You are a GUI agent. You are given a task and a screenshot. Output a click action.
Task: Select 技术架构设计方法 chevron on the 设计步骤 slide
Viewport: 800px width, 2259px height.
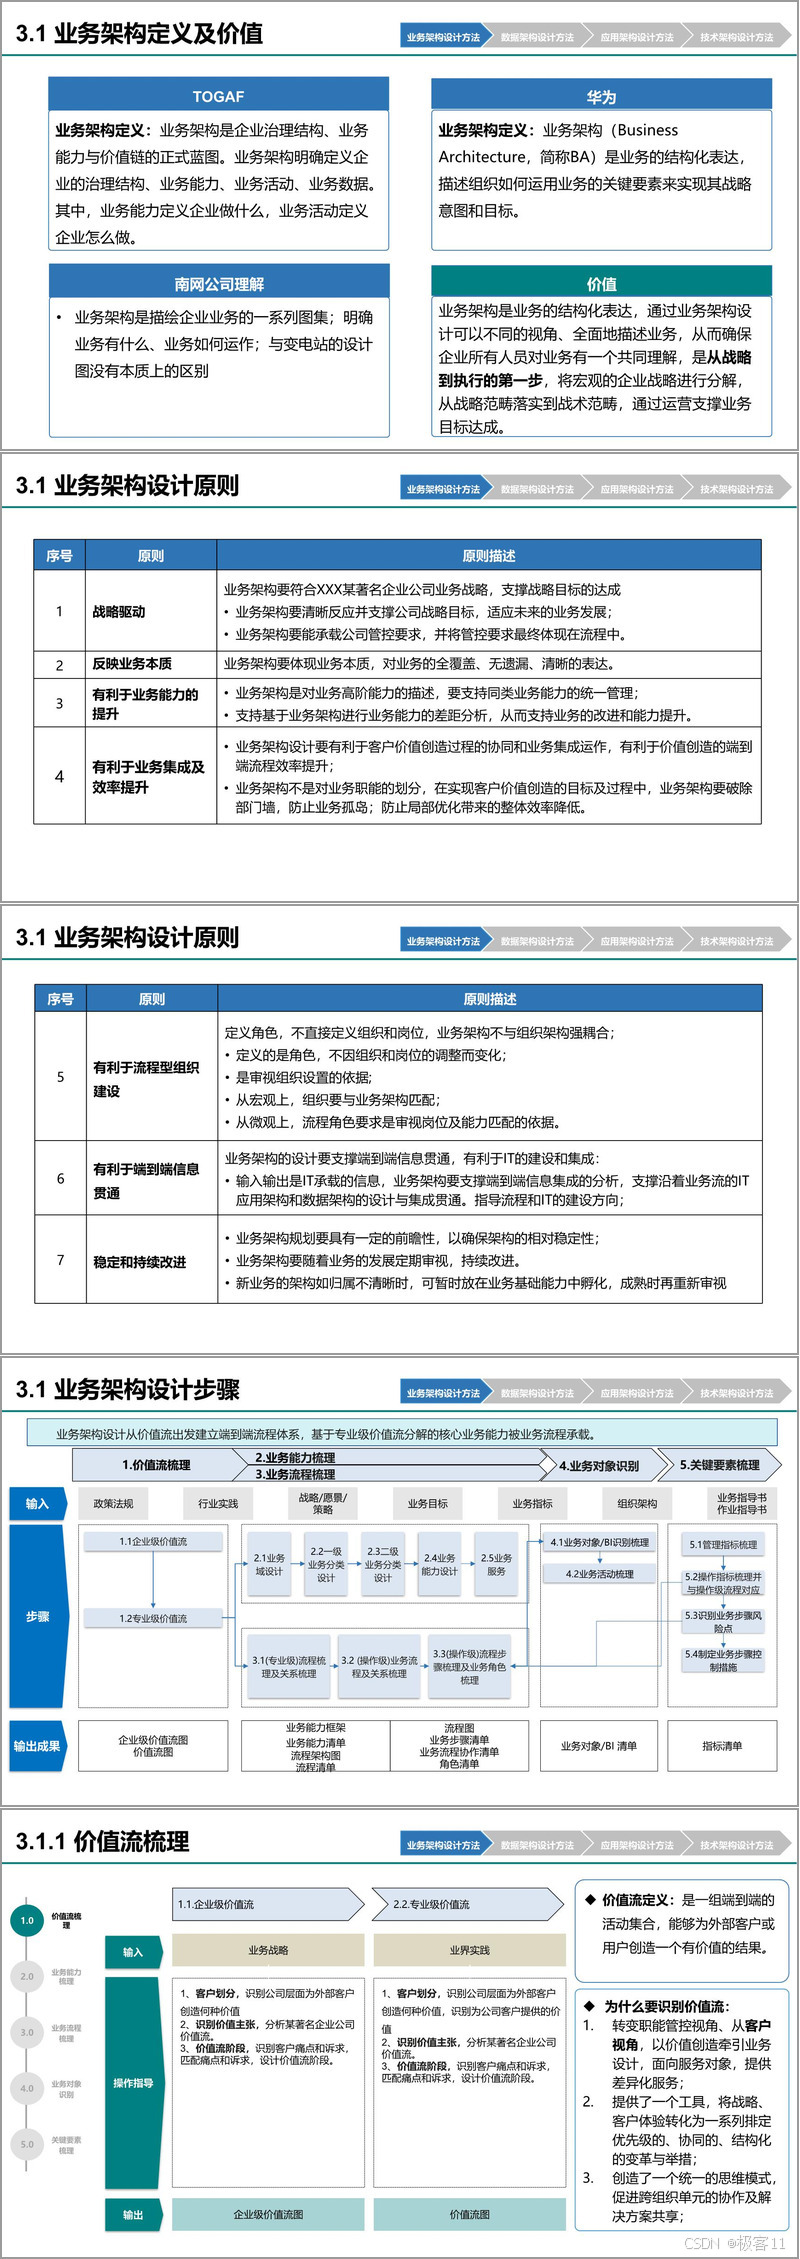737,1393
